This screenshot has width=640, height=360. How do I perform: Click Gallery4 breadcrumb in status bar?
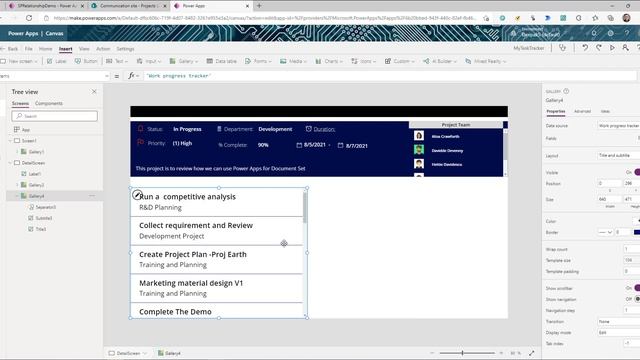click(x=169, y=353)
